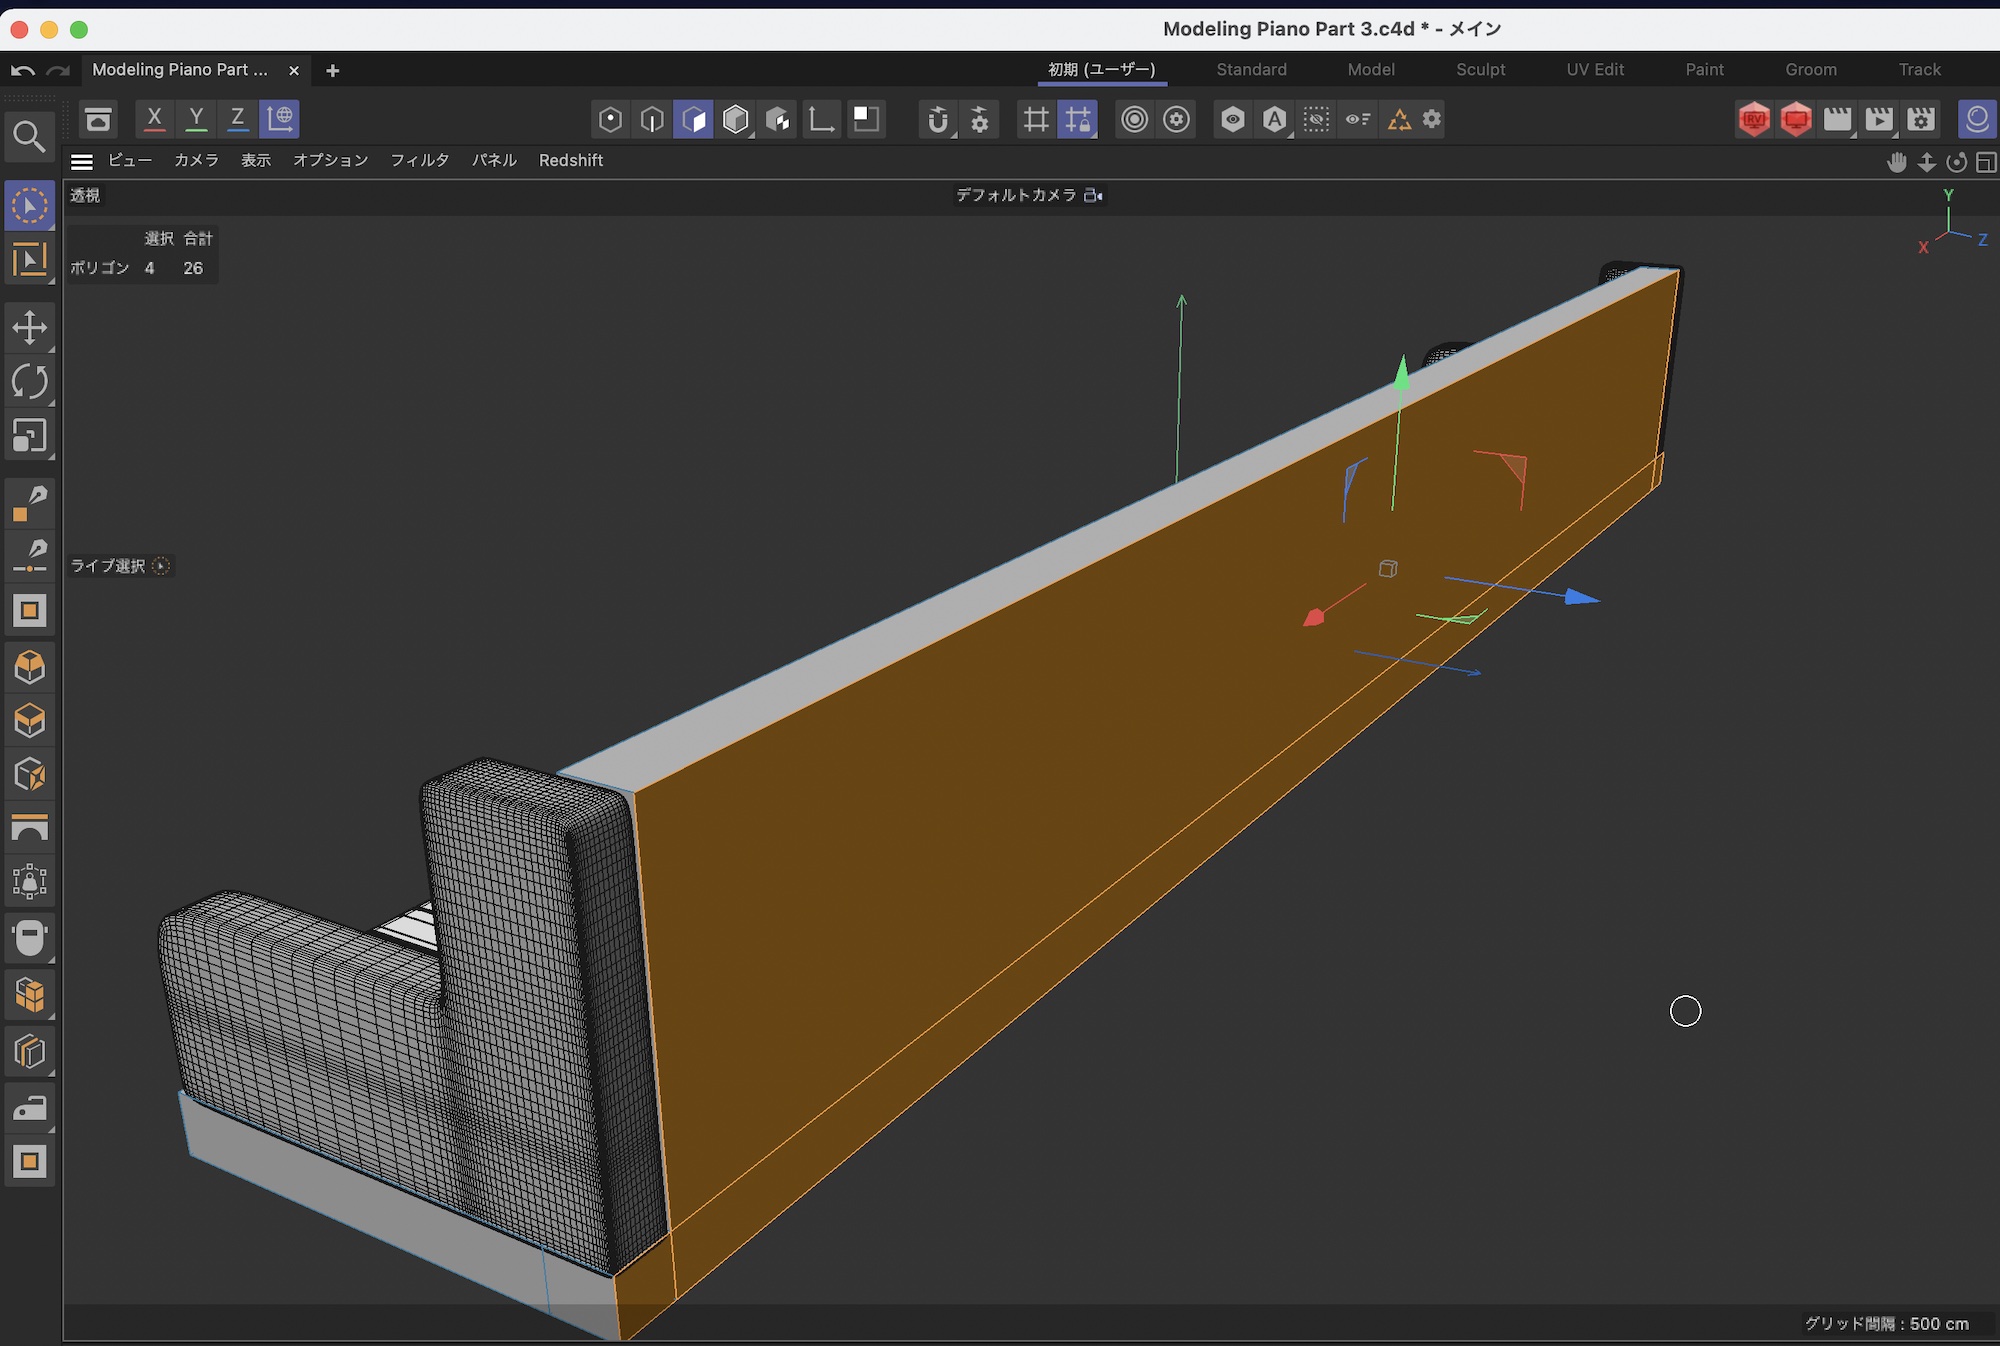Toggle viewport maximize icon at top right
Image resolution: width=2000 pixels, height=1346 pixels.
pos(1986,162)
